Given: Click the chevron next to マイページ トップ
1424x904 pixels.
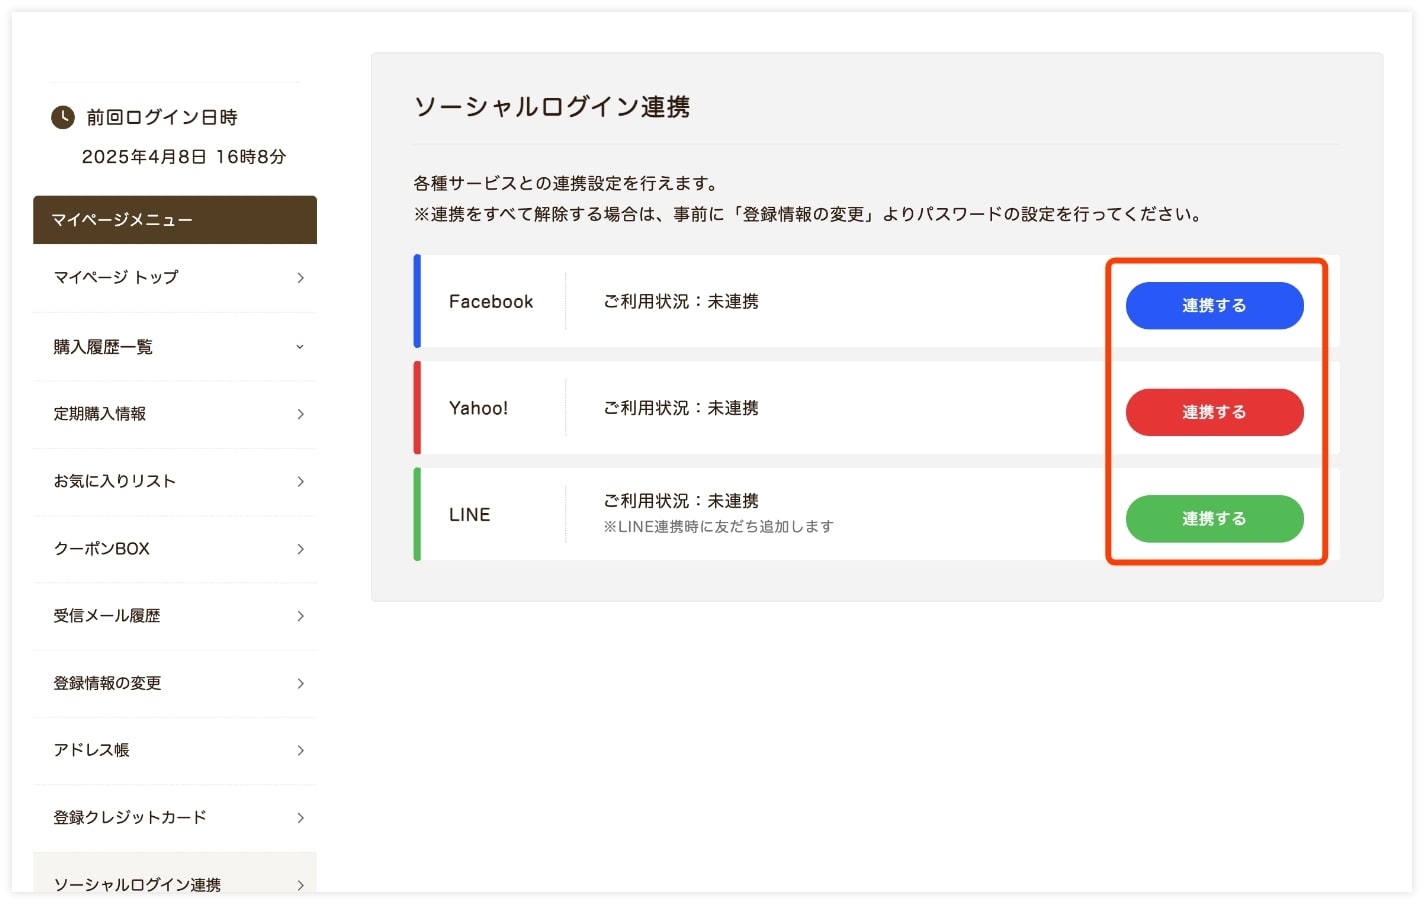Looking at the screenshot, I should (x=300, y=278).
